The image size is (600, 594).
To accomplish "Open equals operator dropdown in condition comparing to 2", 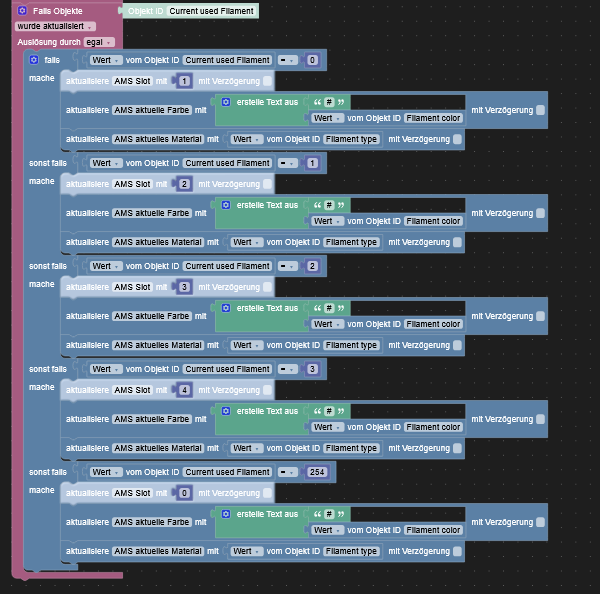I will (x=287, y=266).
